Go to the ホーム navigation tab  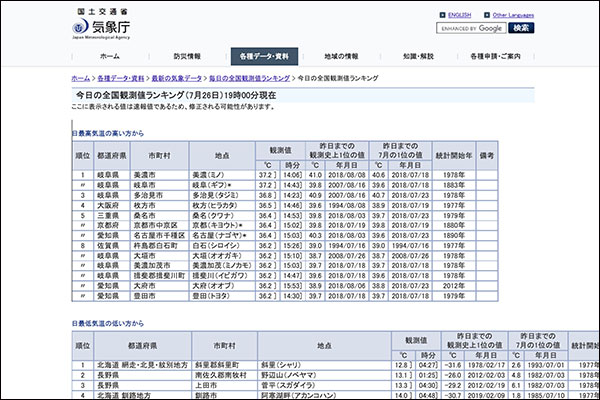pos(110,57)
